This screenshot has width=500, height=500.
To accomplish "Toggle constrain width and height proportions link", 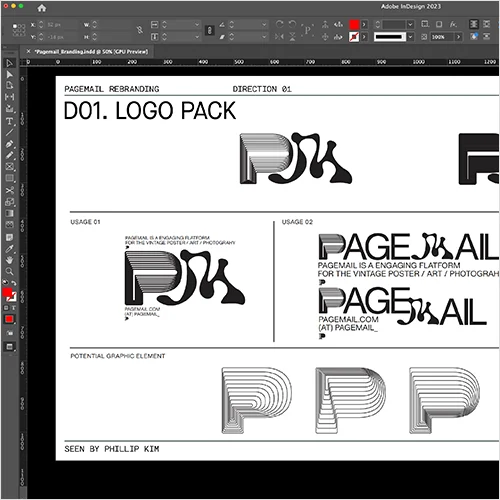I will (x=140, y=30).
